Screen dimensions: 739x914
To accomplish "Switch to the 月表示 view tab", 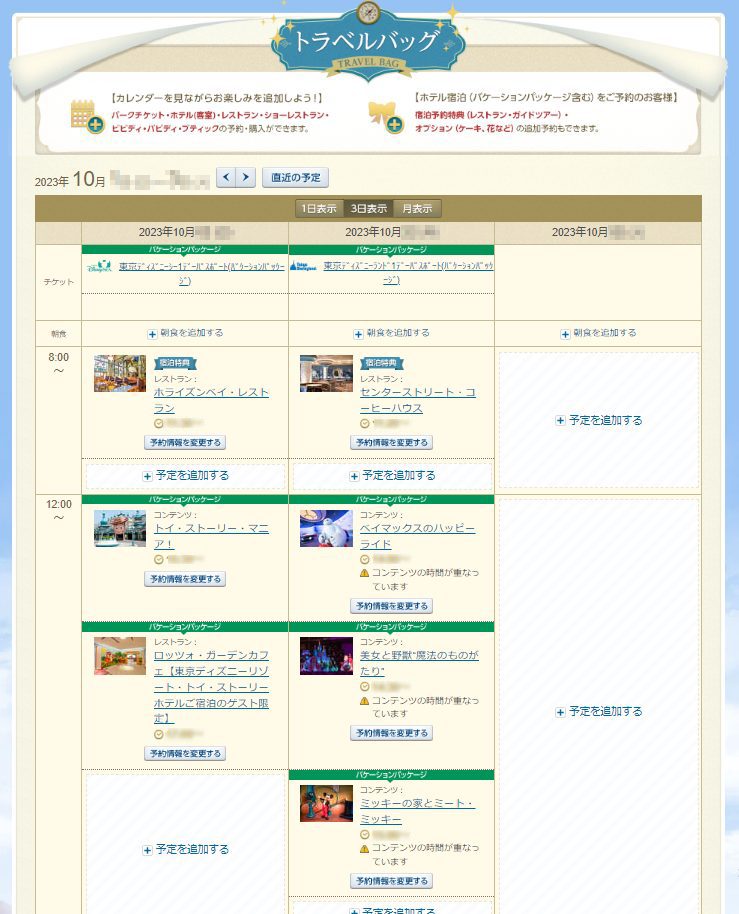I will [417, 209].
